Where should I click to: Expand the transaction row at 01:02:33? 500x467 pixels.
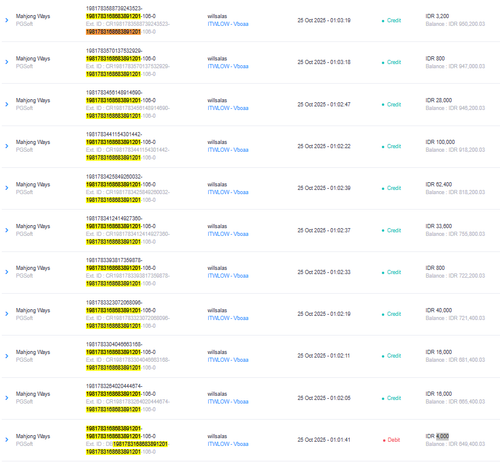7,272
